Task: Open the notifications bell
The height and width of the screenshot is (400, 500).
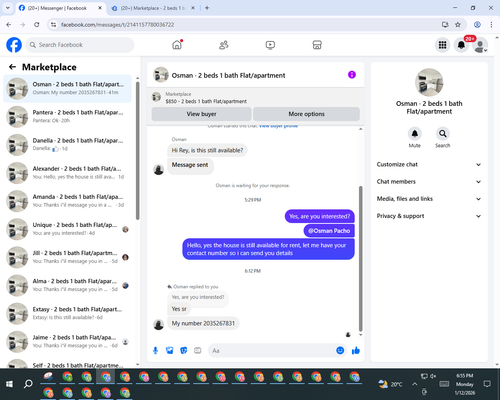Action: point(461,45)
